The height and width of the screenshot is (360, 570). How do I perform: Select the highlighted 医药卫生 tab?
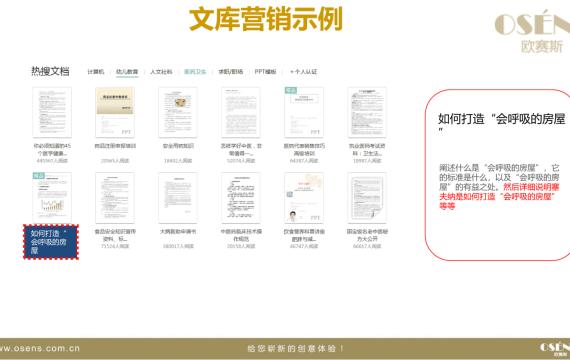[195, 72]
